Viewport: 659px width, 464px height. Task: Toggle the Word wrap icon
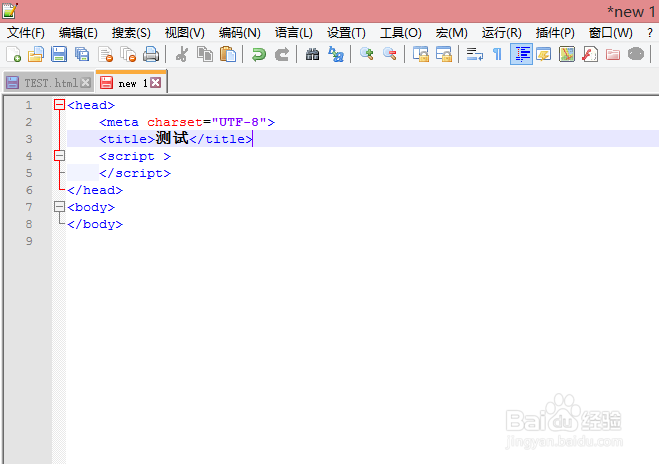(474, 54)
